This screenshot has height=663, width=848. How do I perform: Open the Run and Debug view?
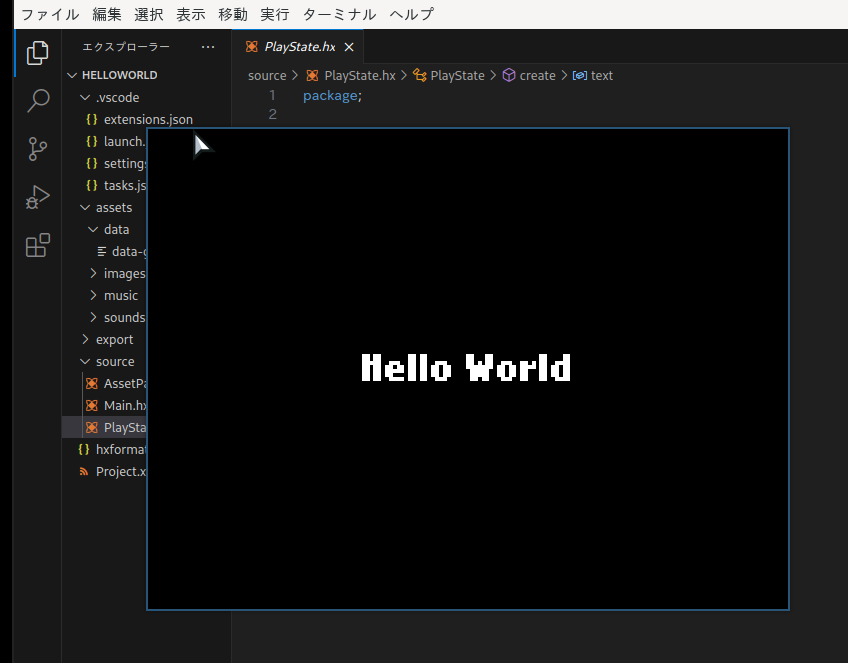pyautogui.click(x=37, y=197)
